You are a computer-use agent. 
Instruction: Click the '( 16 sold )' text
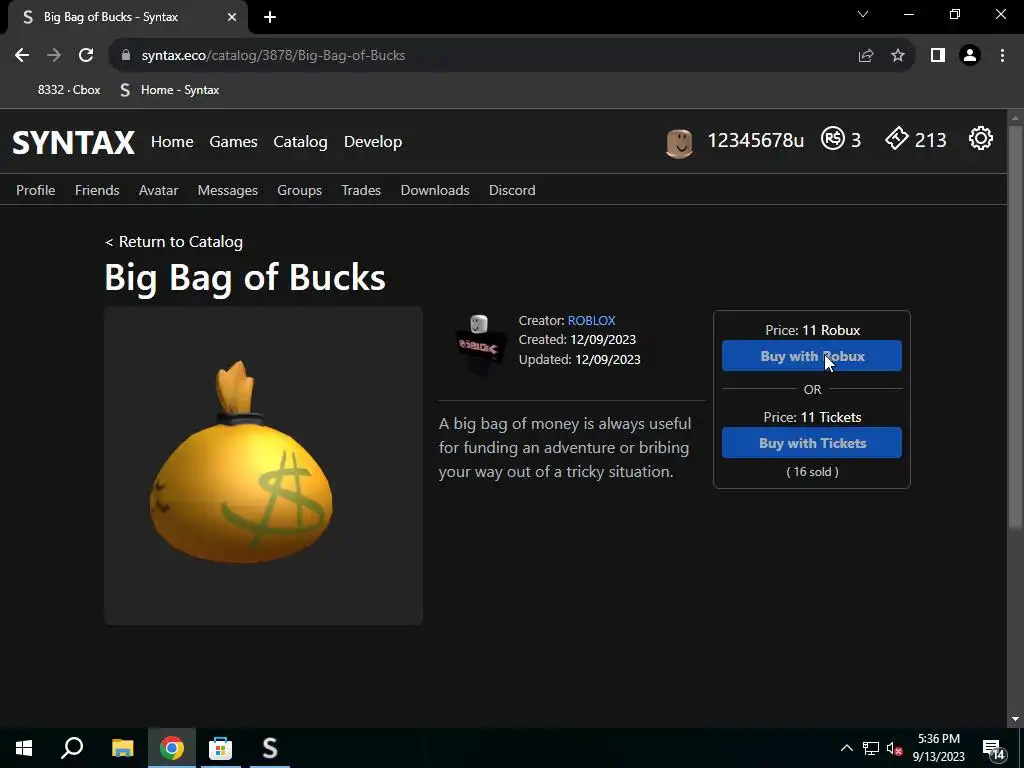click(x=812, y=472)
